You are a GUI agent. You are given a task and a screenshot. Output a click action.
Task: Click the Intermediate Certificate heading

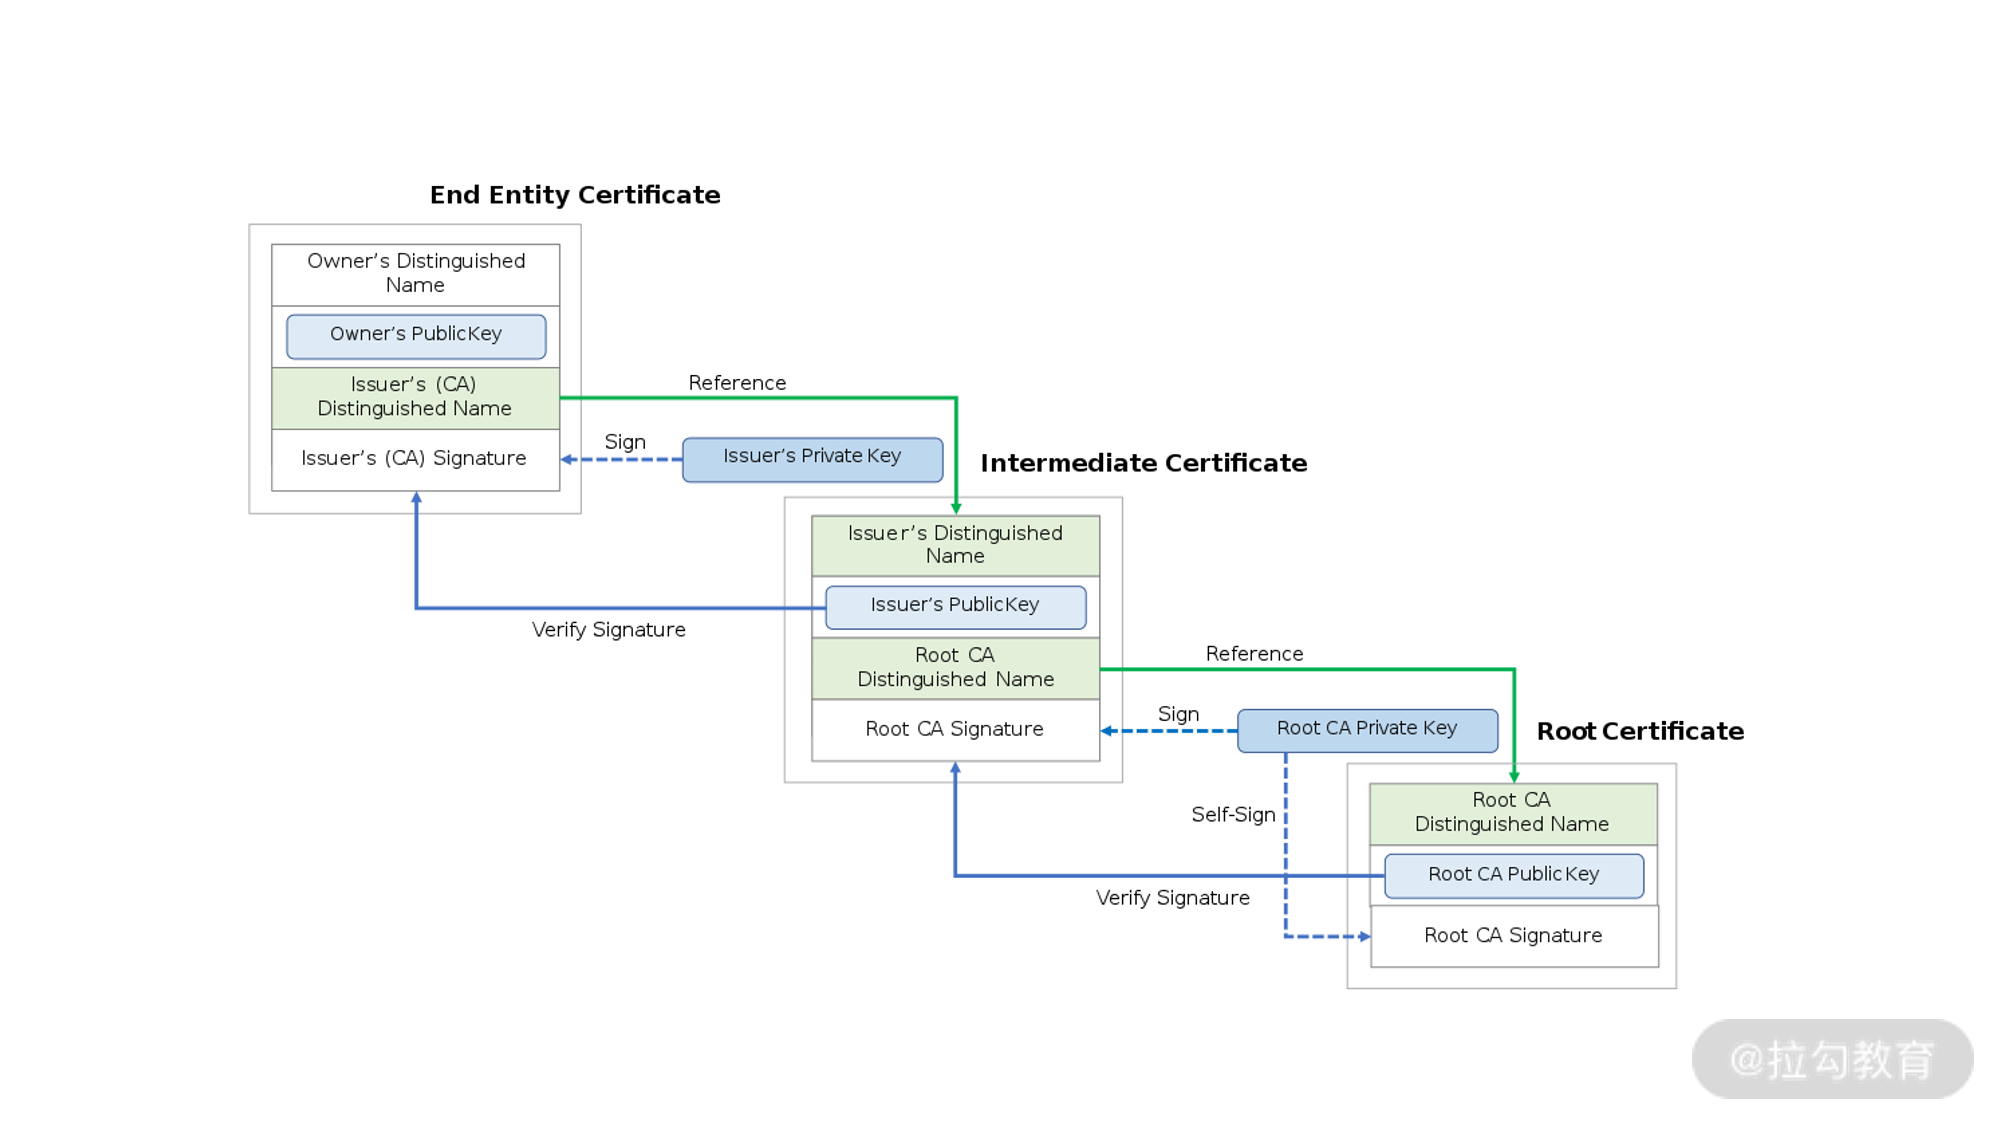(1143, 463)
